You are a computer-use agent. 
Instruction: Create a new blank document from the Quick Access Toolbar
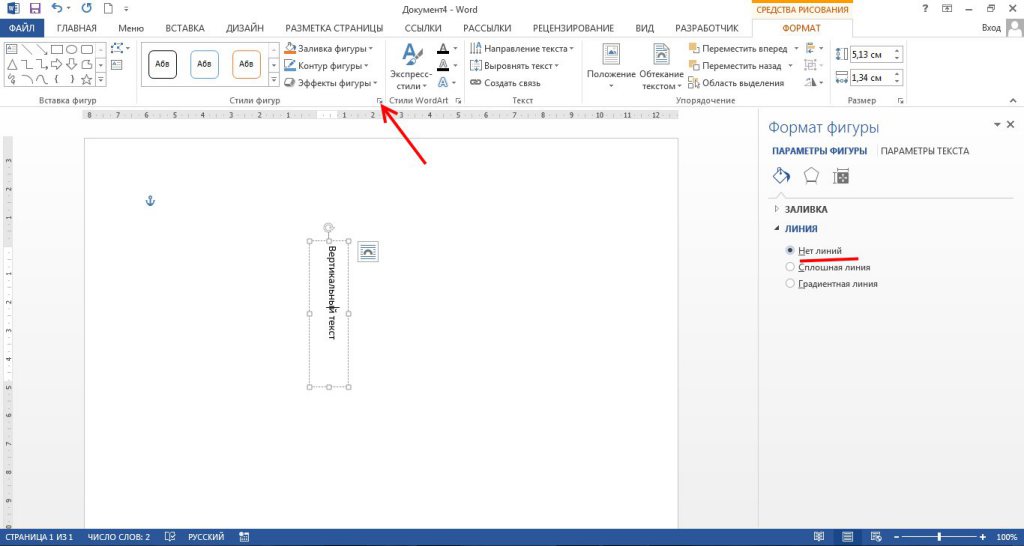[x=107, y=9]
